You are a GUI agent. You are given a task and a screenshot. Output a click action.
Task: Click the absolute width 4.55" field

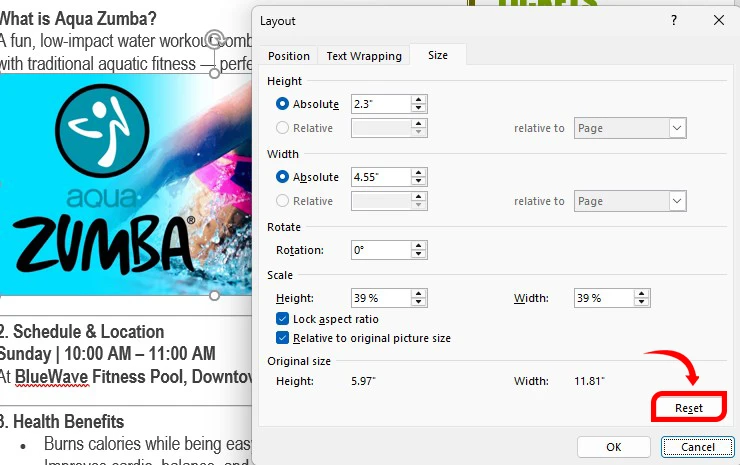click(381, 177)
